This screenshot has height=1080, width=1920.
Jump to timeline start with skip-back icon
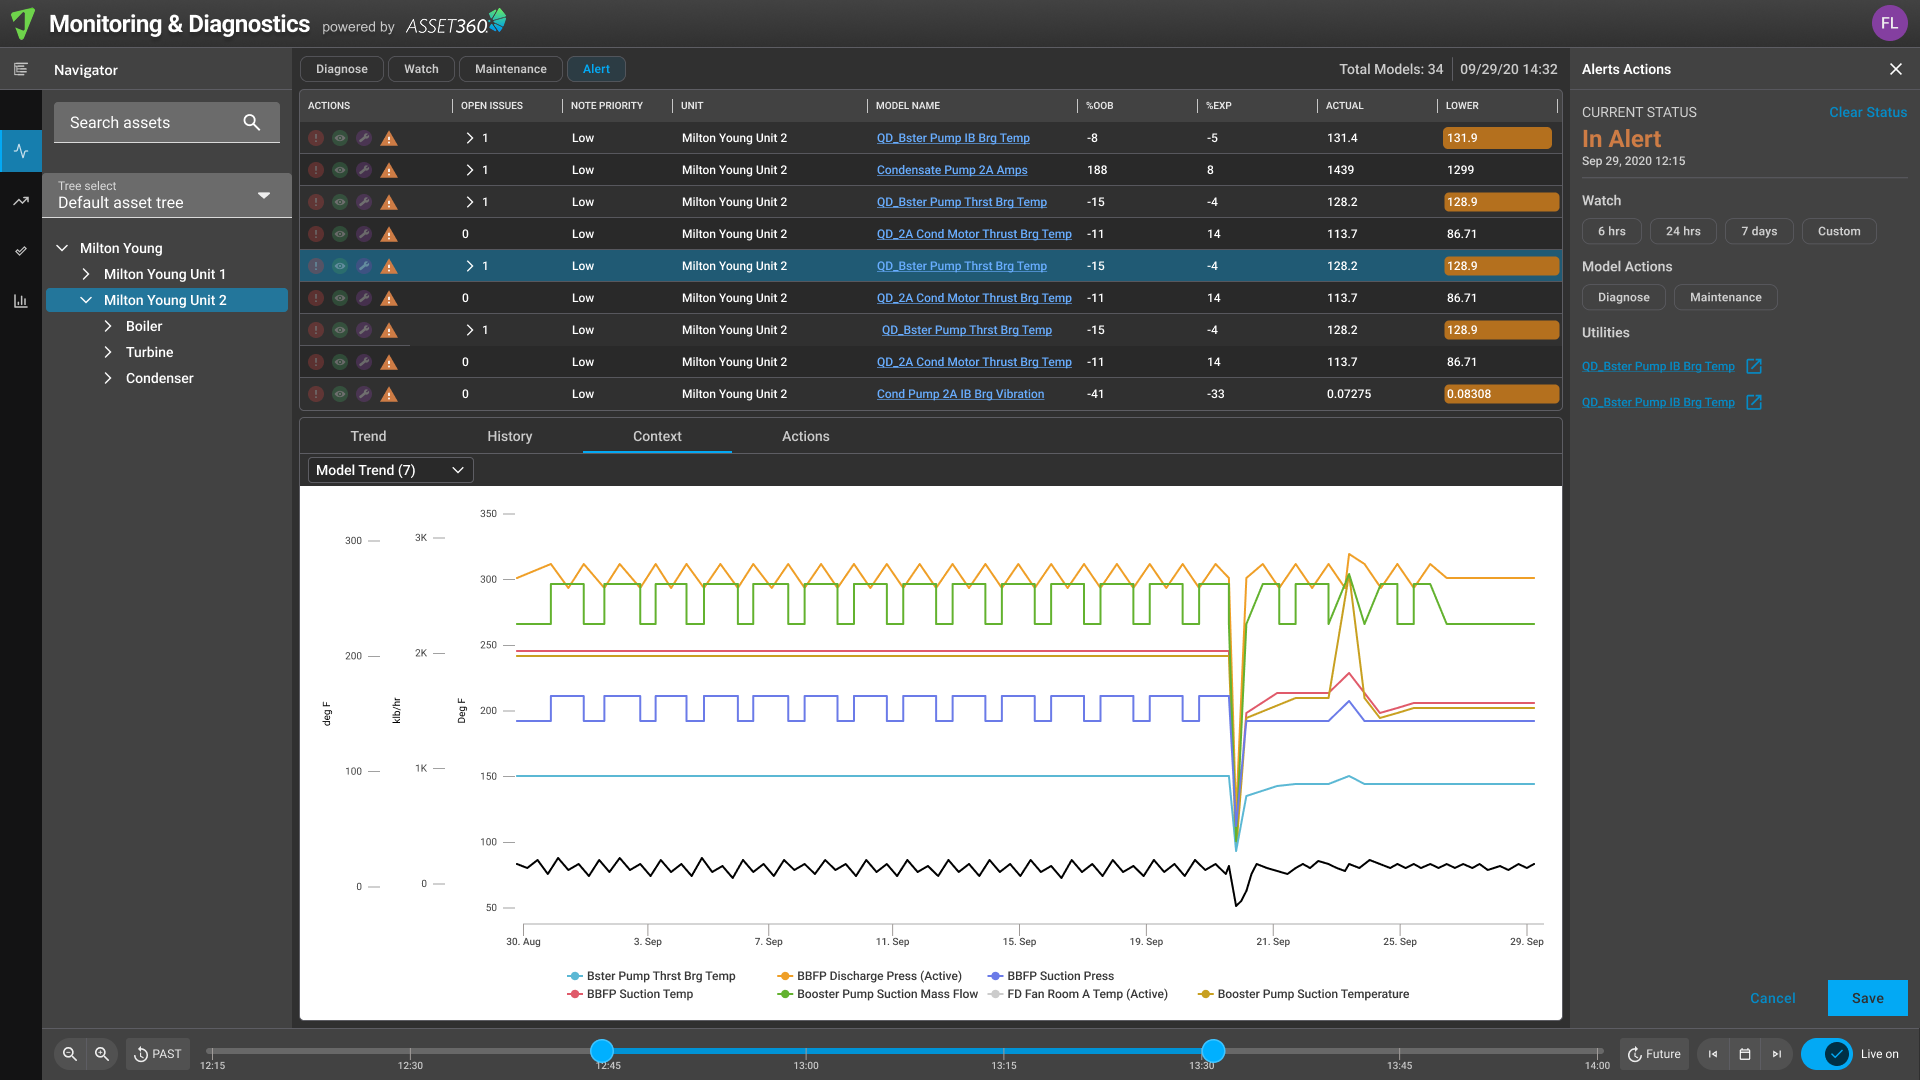(x=1713, y=1054)
